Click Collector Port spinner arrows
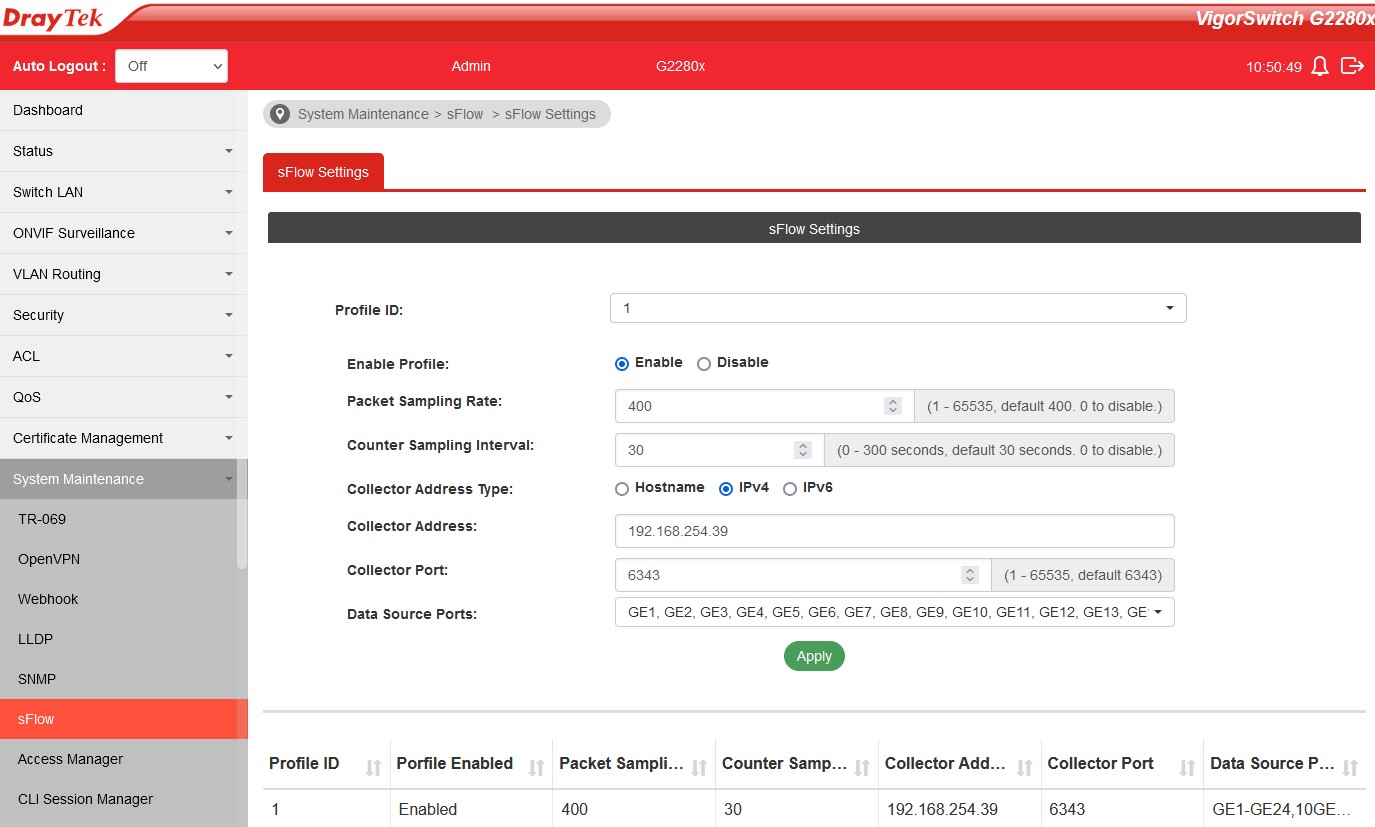The height and width of the screenshot is (827, 1375). click(969, 575)
